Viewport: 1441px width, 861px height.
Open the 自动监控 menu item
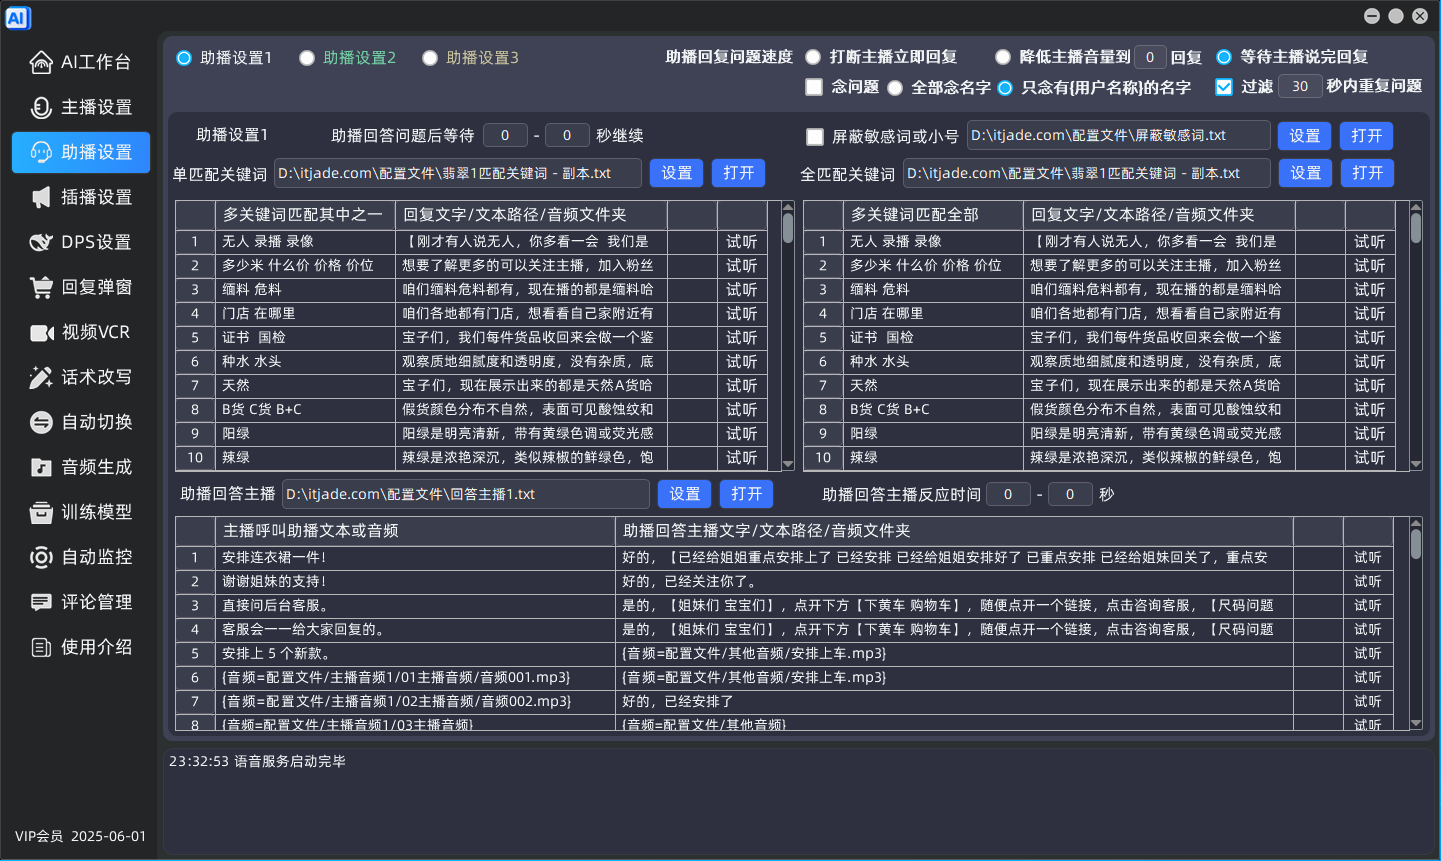81,557
